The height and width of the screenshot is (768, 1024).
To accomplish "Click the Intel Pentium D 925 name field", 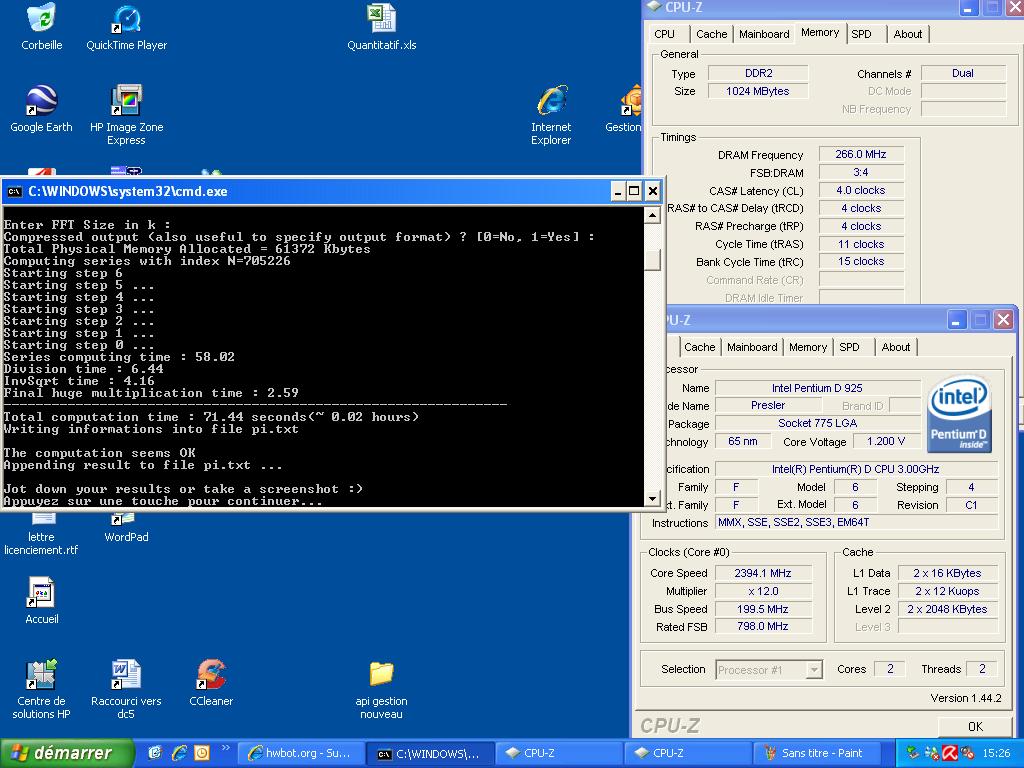I will [817, 388].
